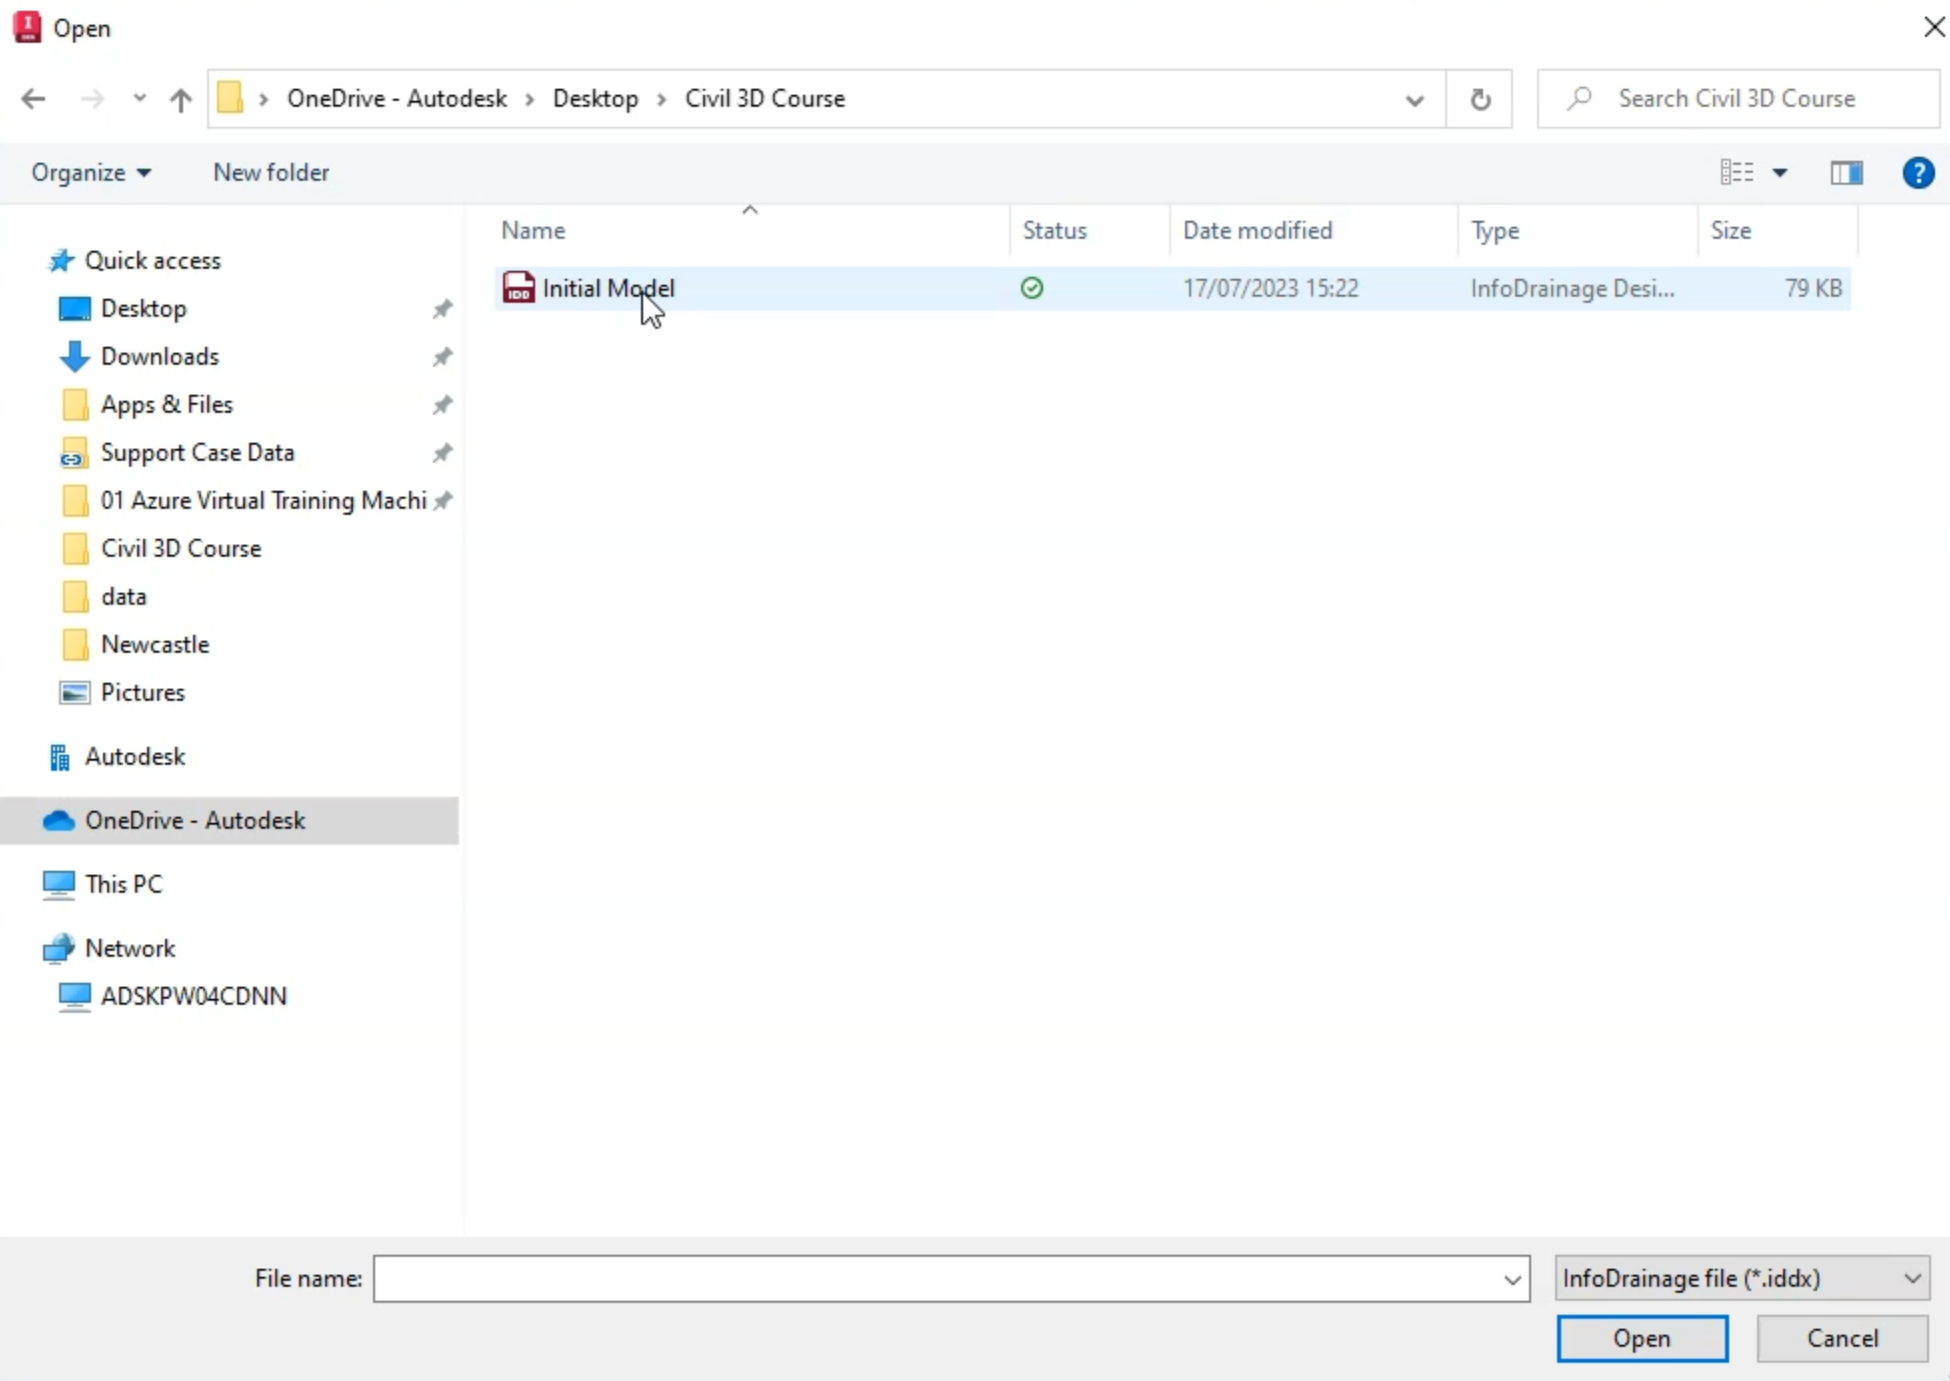Click OneDrive - Autodesk in the breadcrumb

(397, 98)
